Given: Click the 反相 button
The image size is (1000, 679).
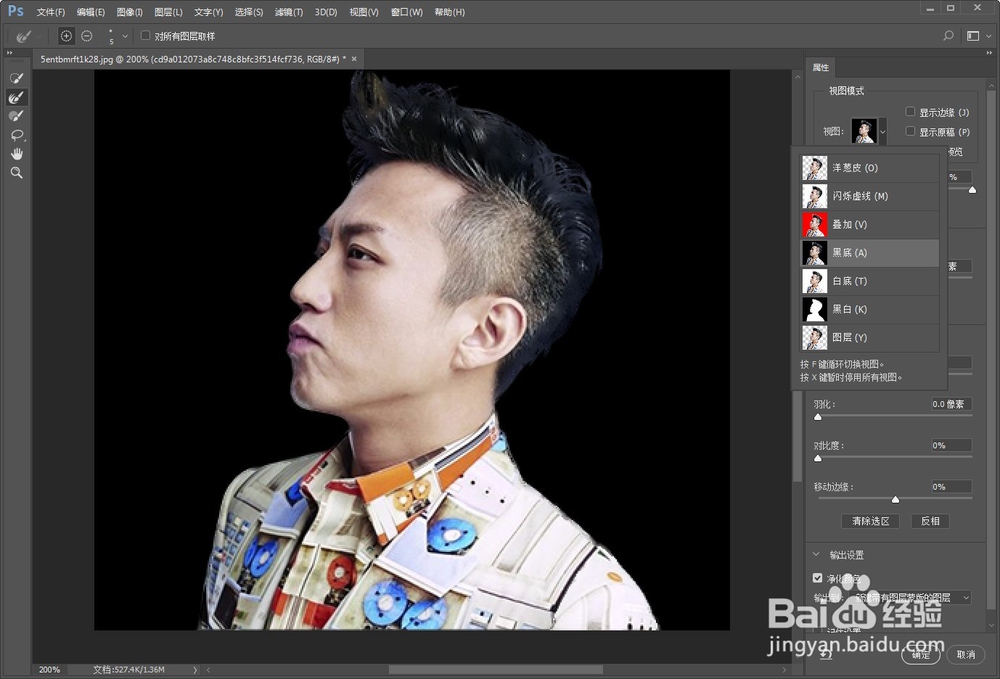Looking at the screenshot, I should (x=930, y=521).
